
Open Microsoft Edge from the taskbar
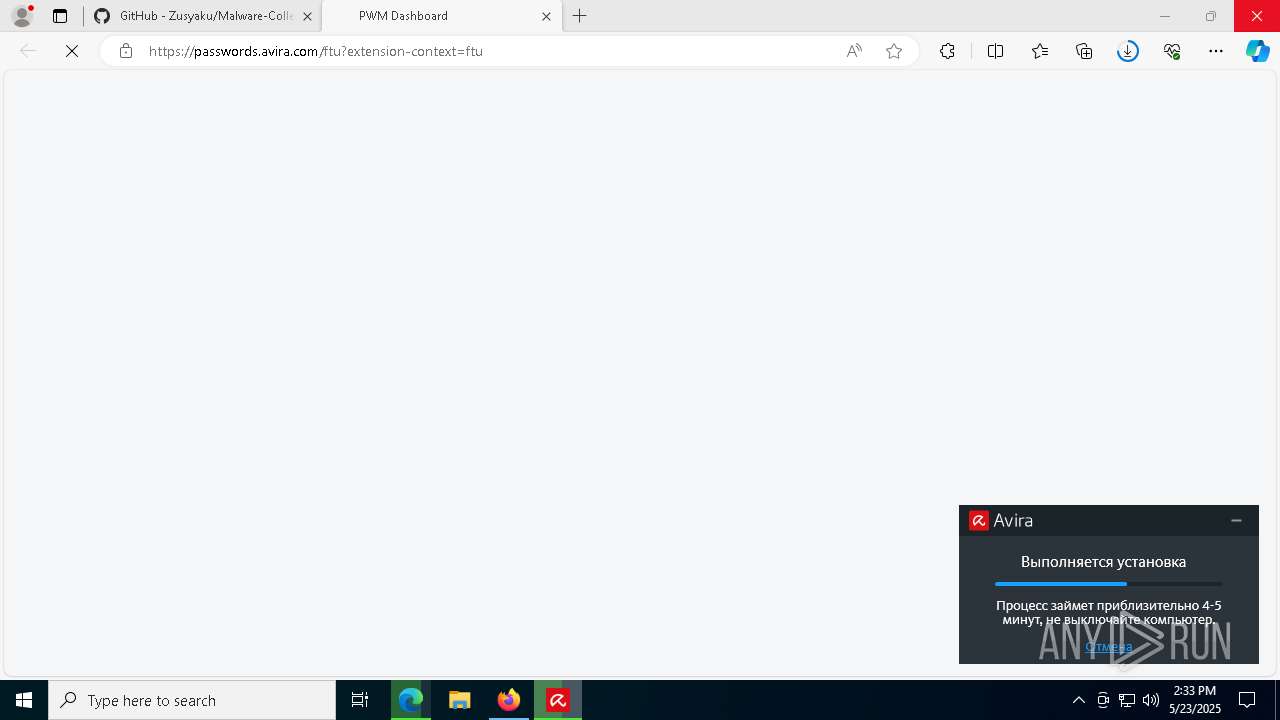pos(411,700)
